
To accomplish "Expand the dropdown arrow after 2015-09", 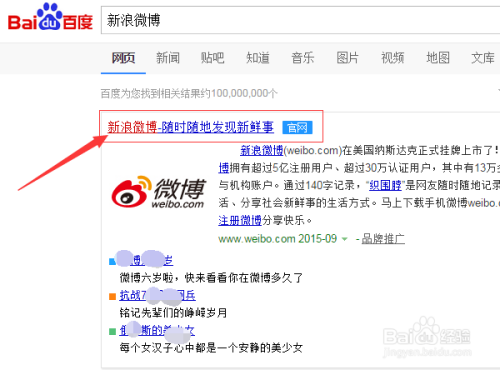I will coord(345,239).
